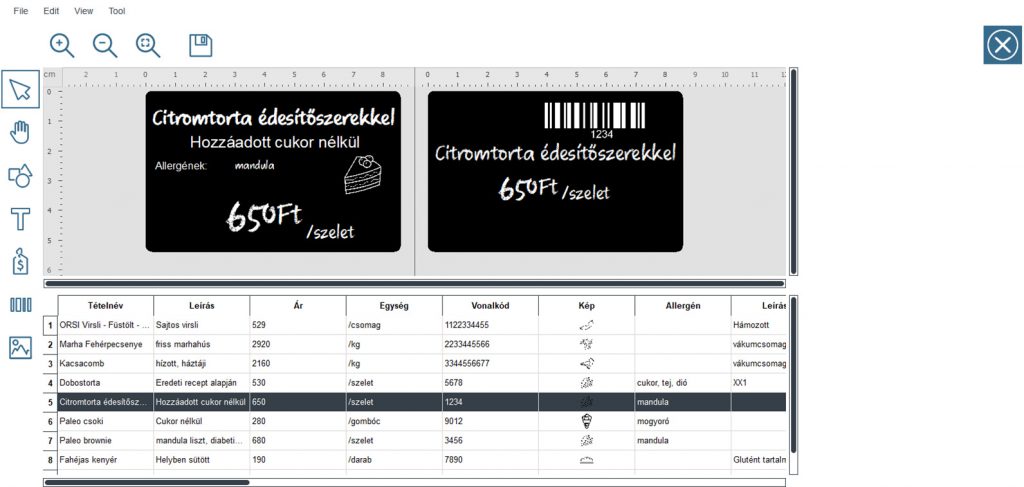Click the table's horizontal scrollbar
Image resolution: width=1024 pixels, height=487 pixels.
coord(147,482)
